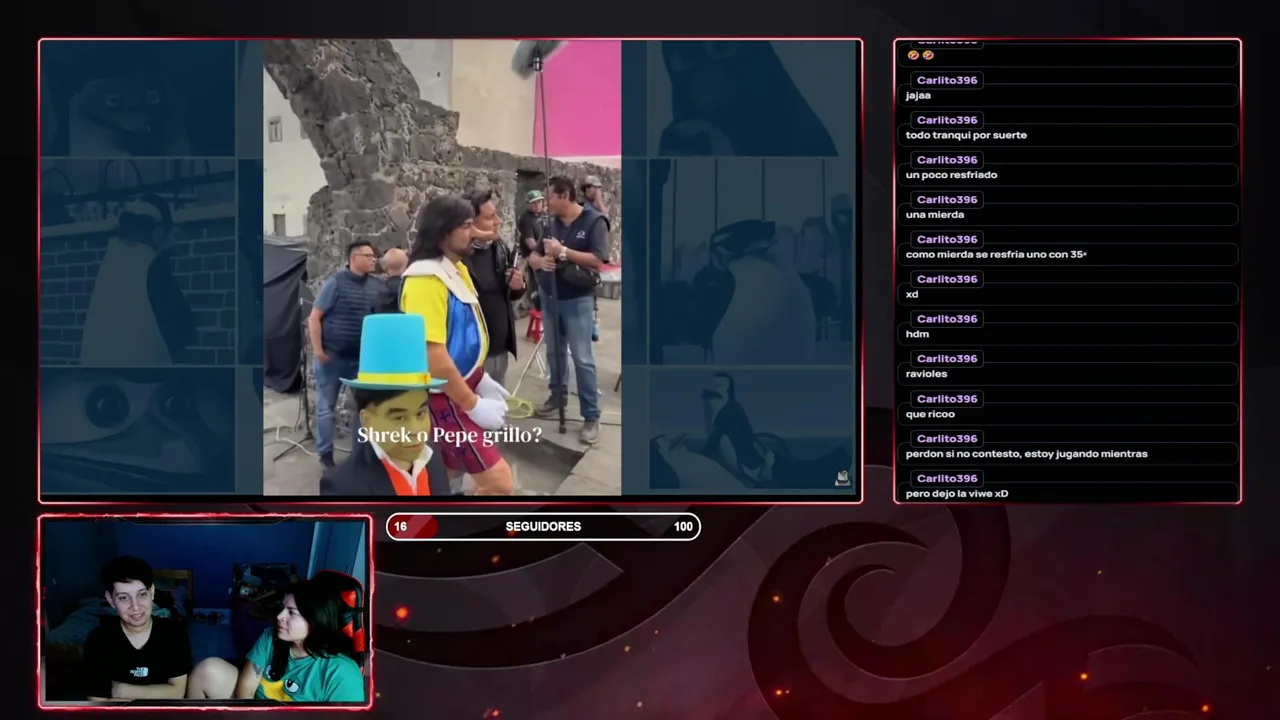Viewport: 1280px width, 720px height.
Task: Click the goal target "100" on follower bar
Action: 683,526
